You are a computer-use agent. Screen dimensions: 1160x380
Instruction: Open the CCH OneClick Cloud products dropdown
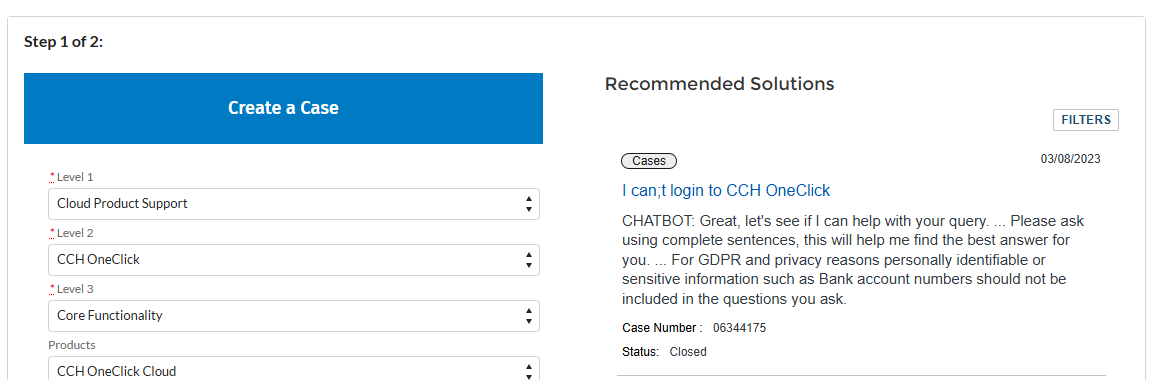pyautogui.click(x=294, y=369)
